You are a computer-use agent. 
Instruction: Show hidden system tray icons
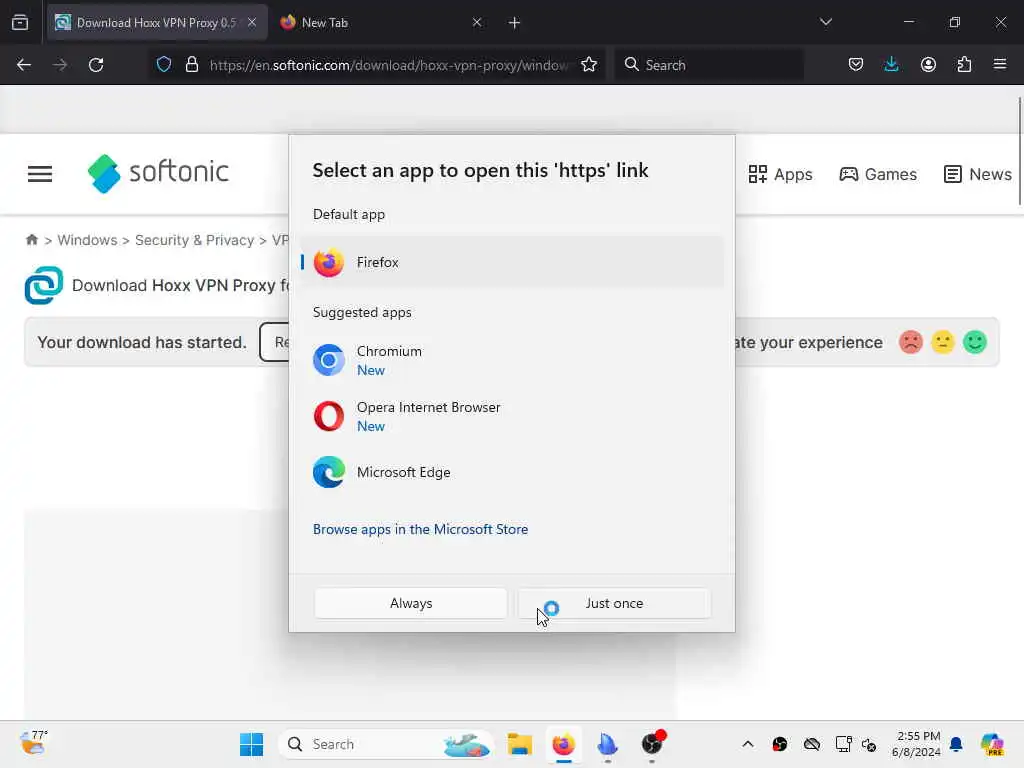pyautogui.click(x=747, y=744)
